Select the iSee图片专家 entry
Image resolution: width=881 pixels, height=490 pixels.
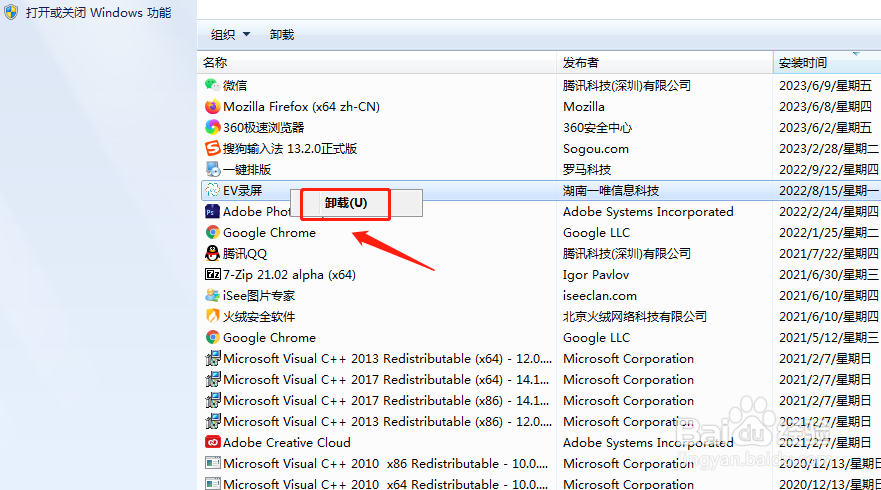pos(259,296)
